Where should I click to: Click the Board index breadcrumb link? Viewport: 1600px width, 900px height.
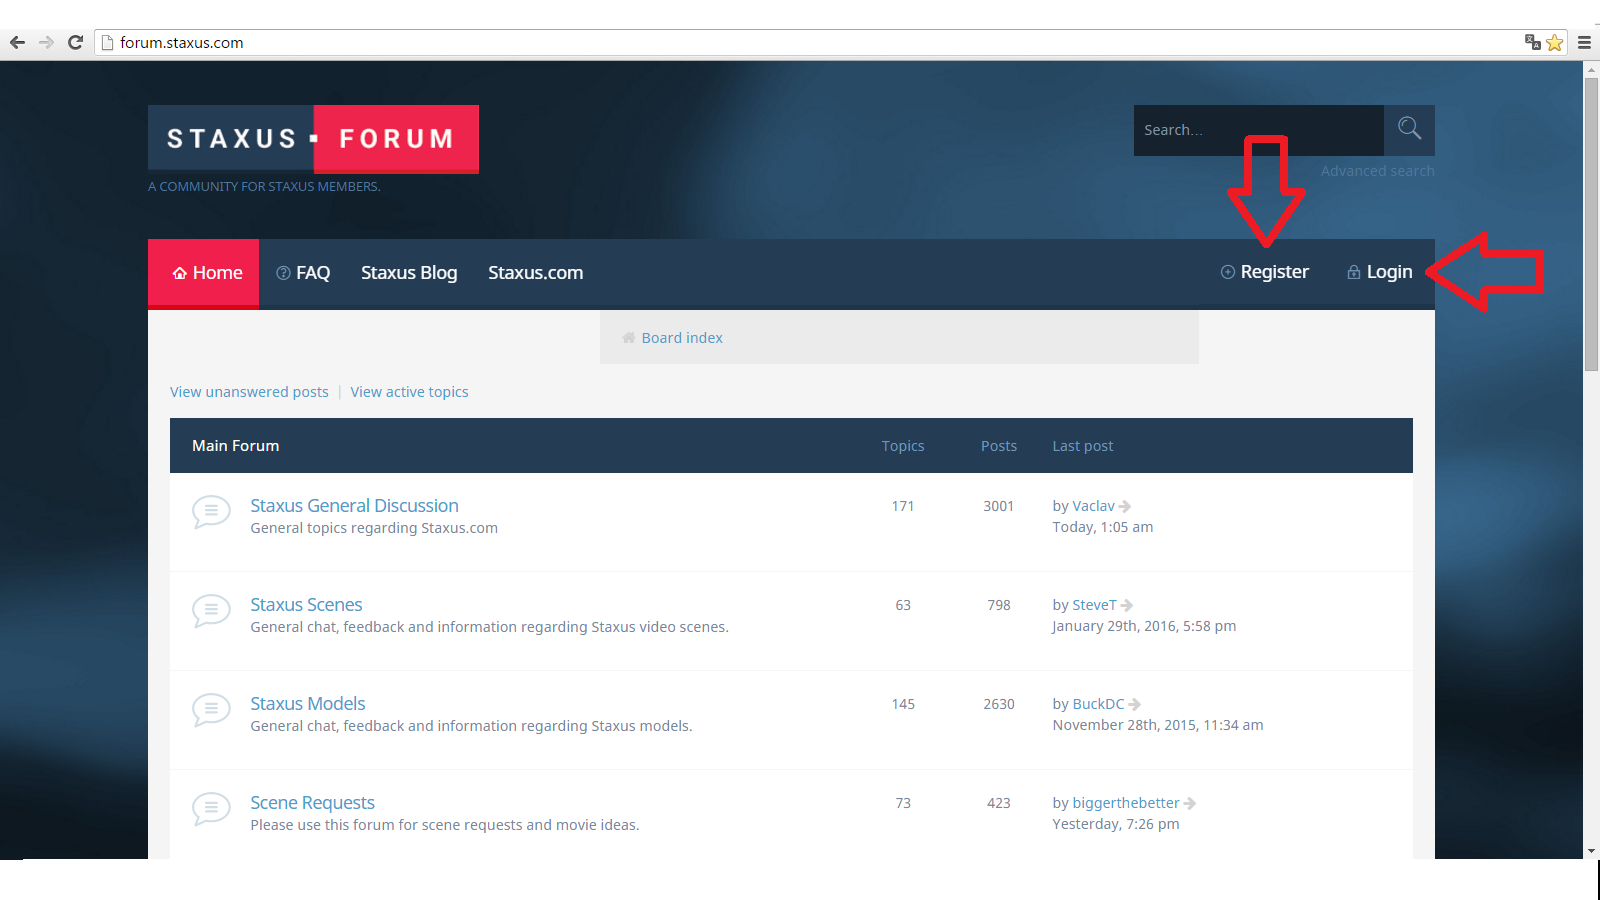(x=682, y=338)
